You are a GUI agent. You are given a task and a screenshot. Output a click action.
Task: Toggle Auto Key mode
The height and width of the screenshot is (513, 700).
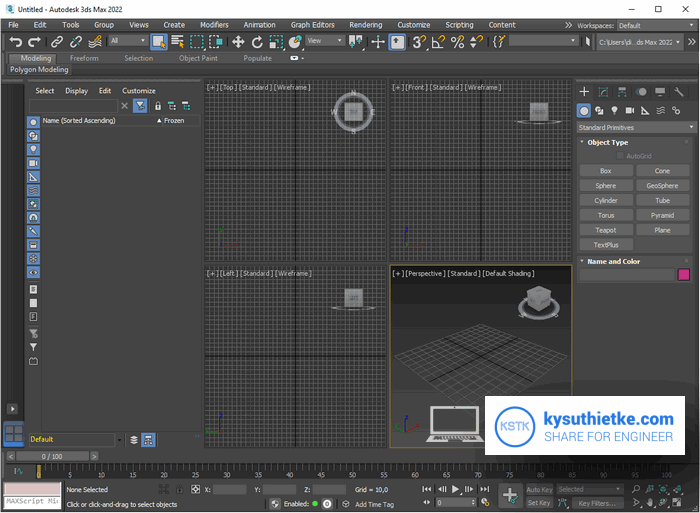click(x=539, y=490)
